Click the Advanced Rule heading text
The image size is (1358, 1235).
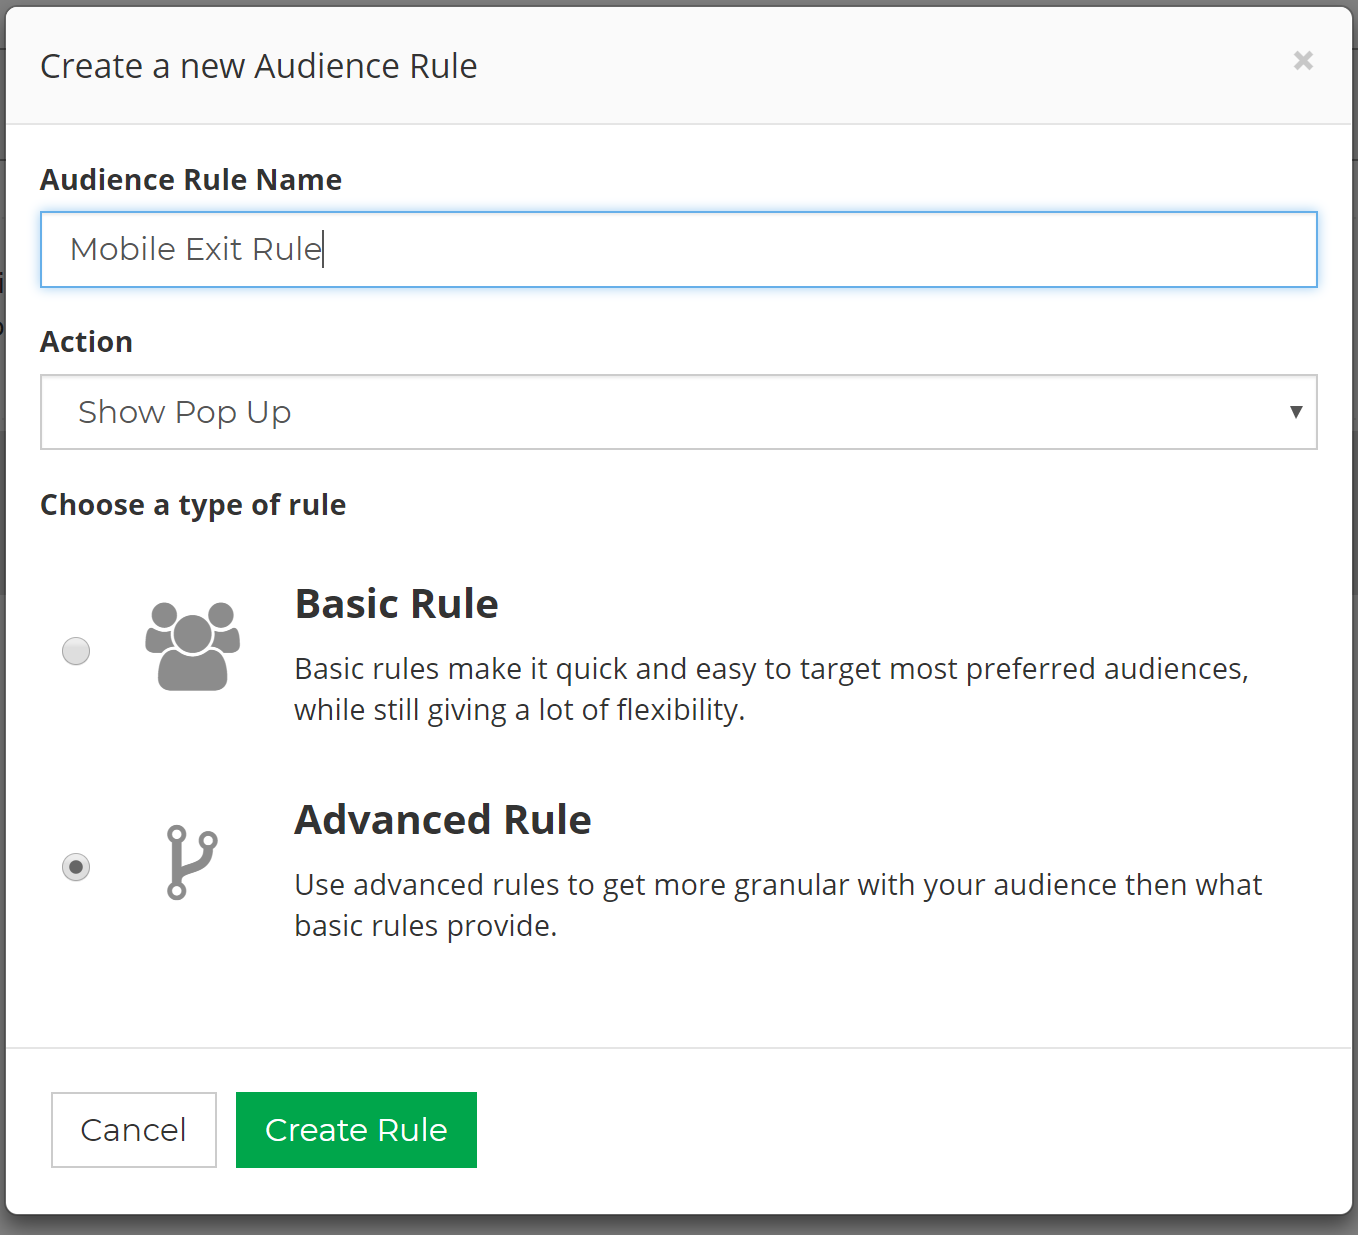442,819
